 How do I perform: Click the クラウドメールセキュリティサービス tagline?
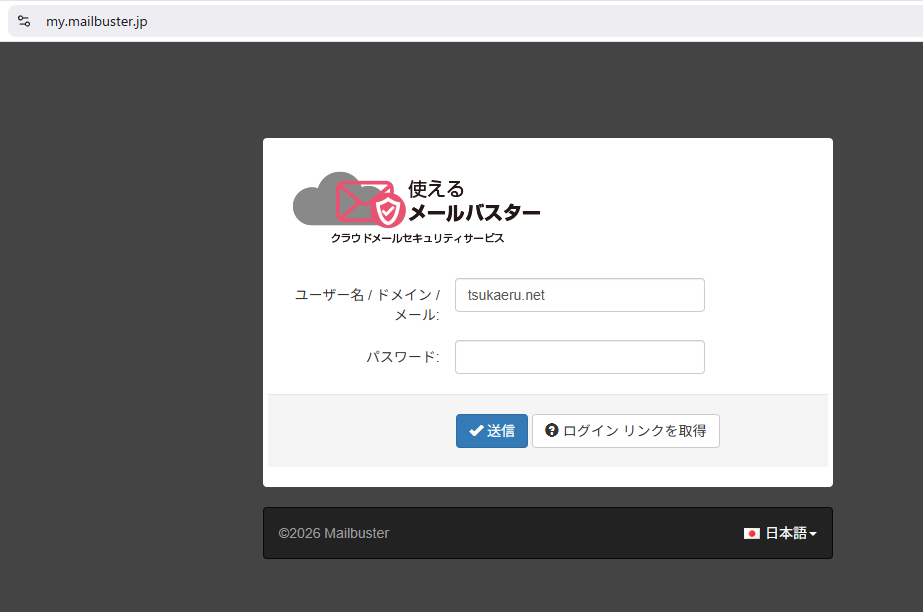pos(417,238)
